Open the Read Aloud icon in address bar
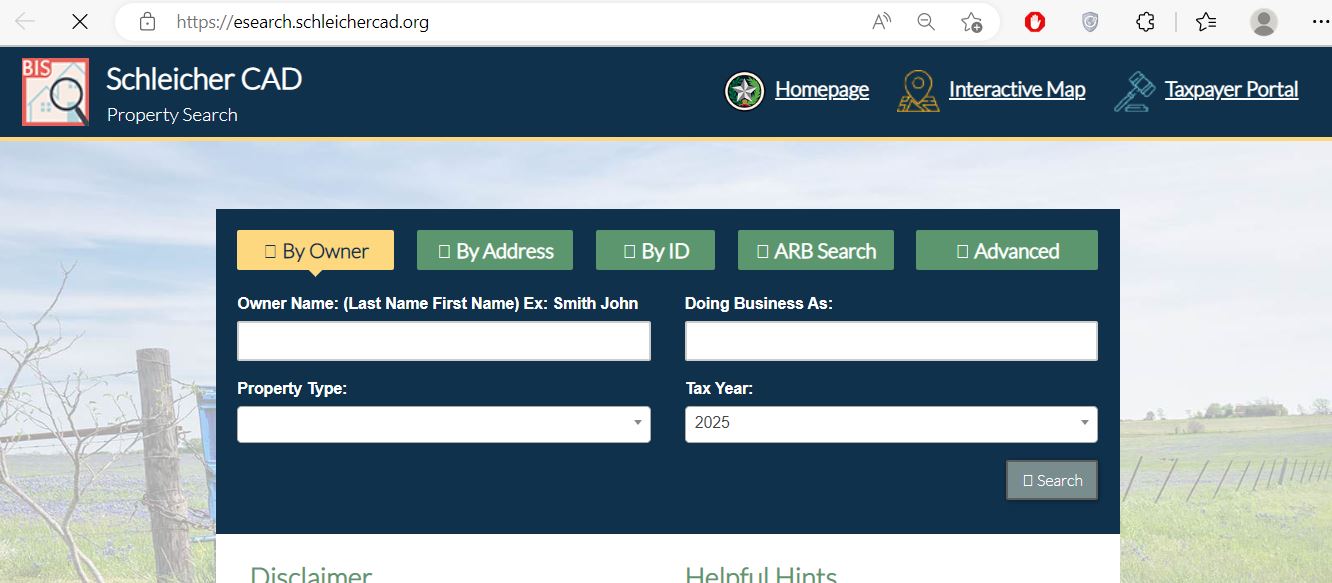The image size is (1332, 583). click(x=881, y=22)
